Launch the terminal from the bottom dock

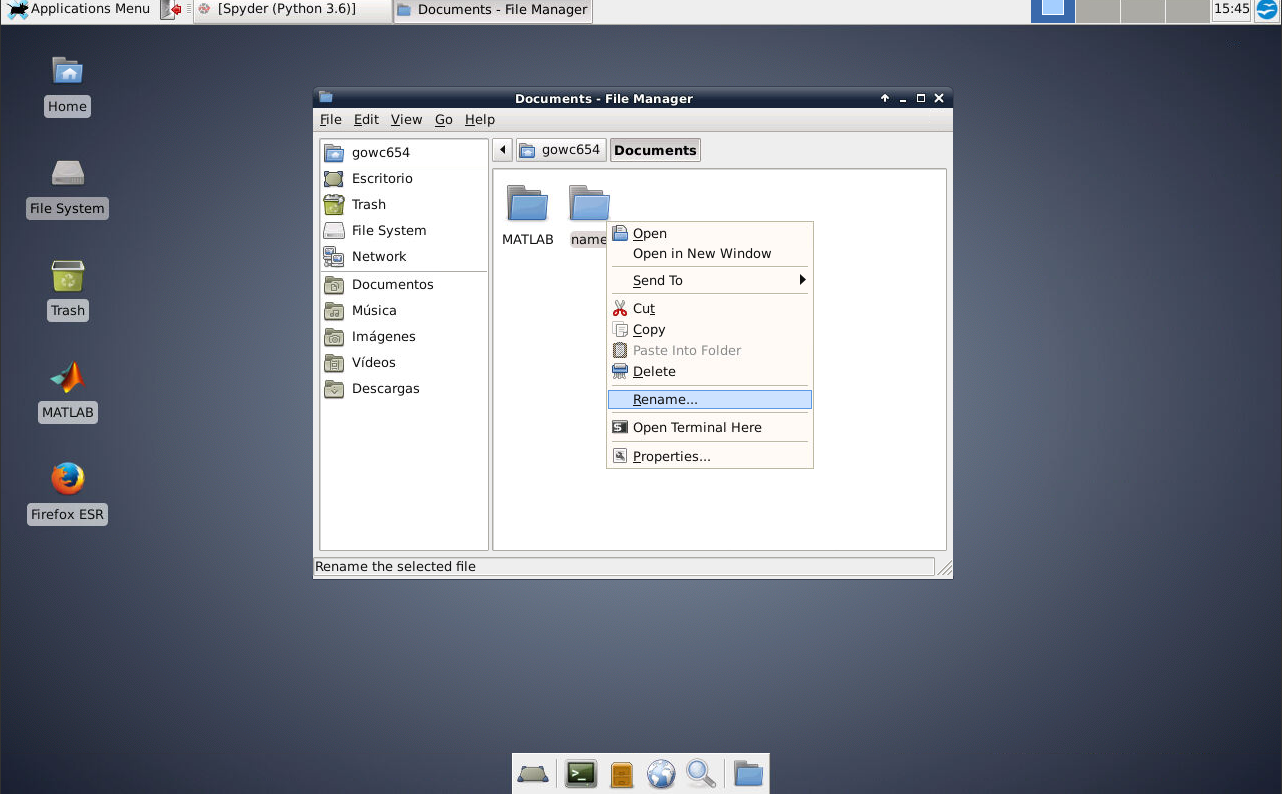tap(581, 774)
